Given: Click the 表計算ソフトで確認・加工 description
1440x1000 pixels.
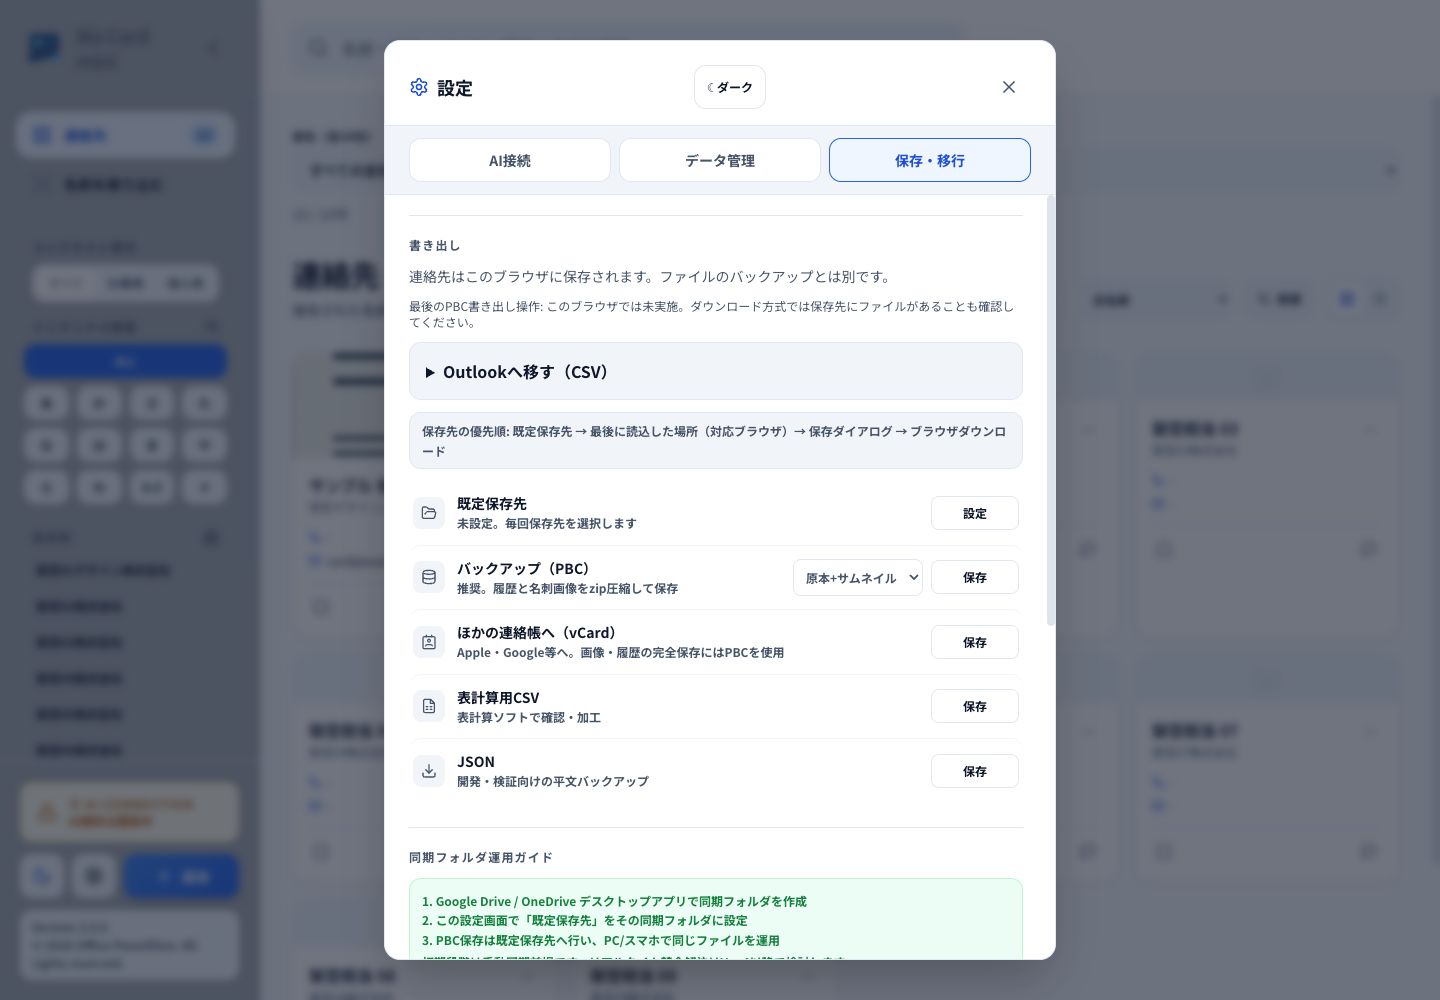Looking at the screenshot, I should coord(529,717).
